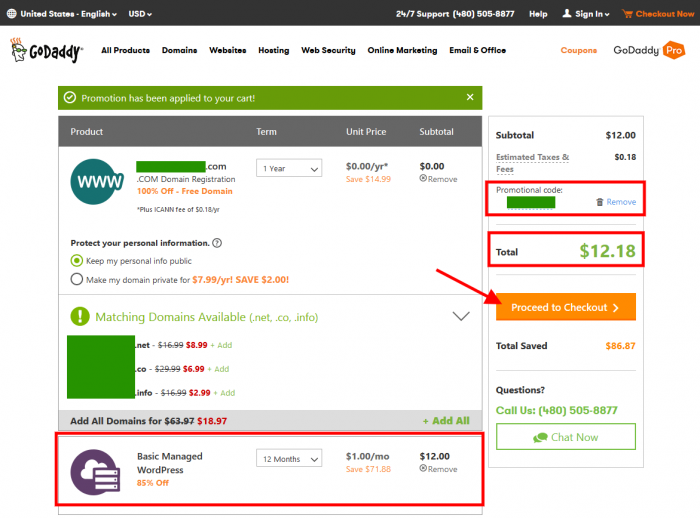Select Keep my personal info public
700x518 pixels.
click(x=77, y=260)
